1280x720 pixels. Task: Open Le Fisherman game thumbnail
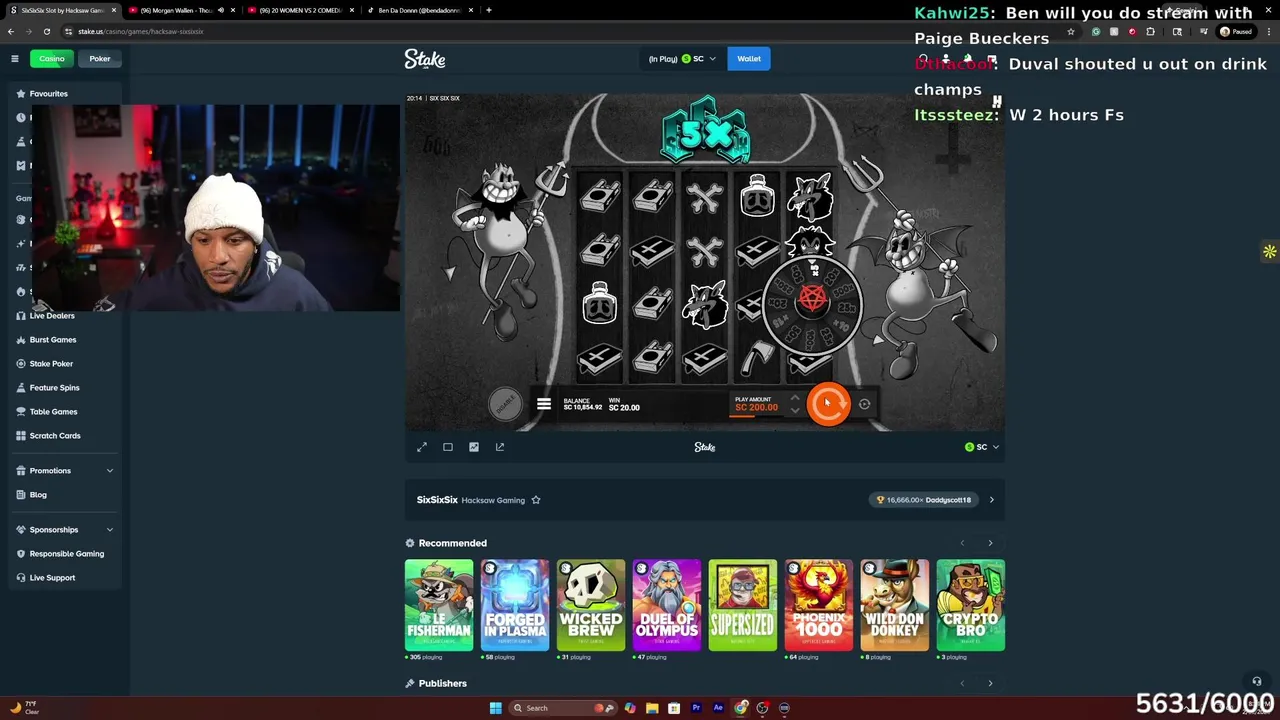click(439, 605)
